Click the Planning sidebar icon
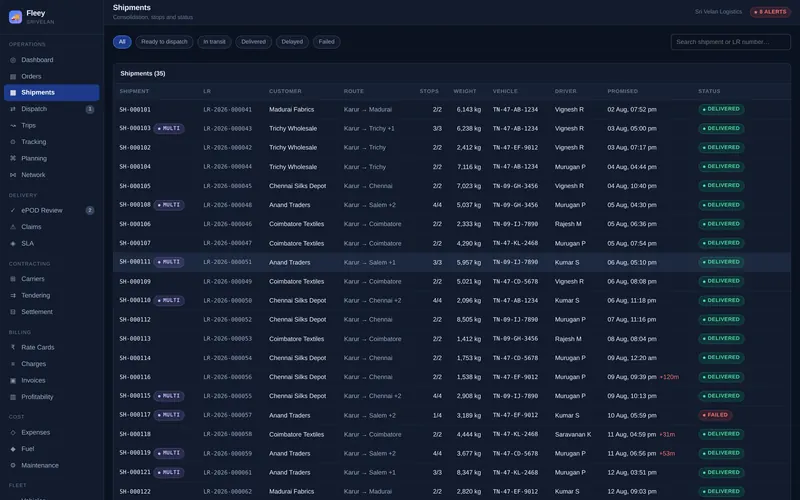Image resolution: width=800 pixels, height=500 pixels. coord(13,159)
